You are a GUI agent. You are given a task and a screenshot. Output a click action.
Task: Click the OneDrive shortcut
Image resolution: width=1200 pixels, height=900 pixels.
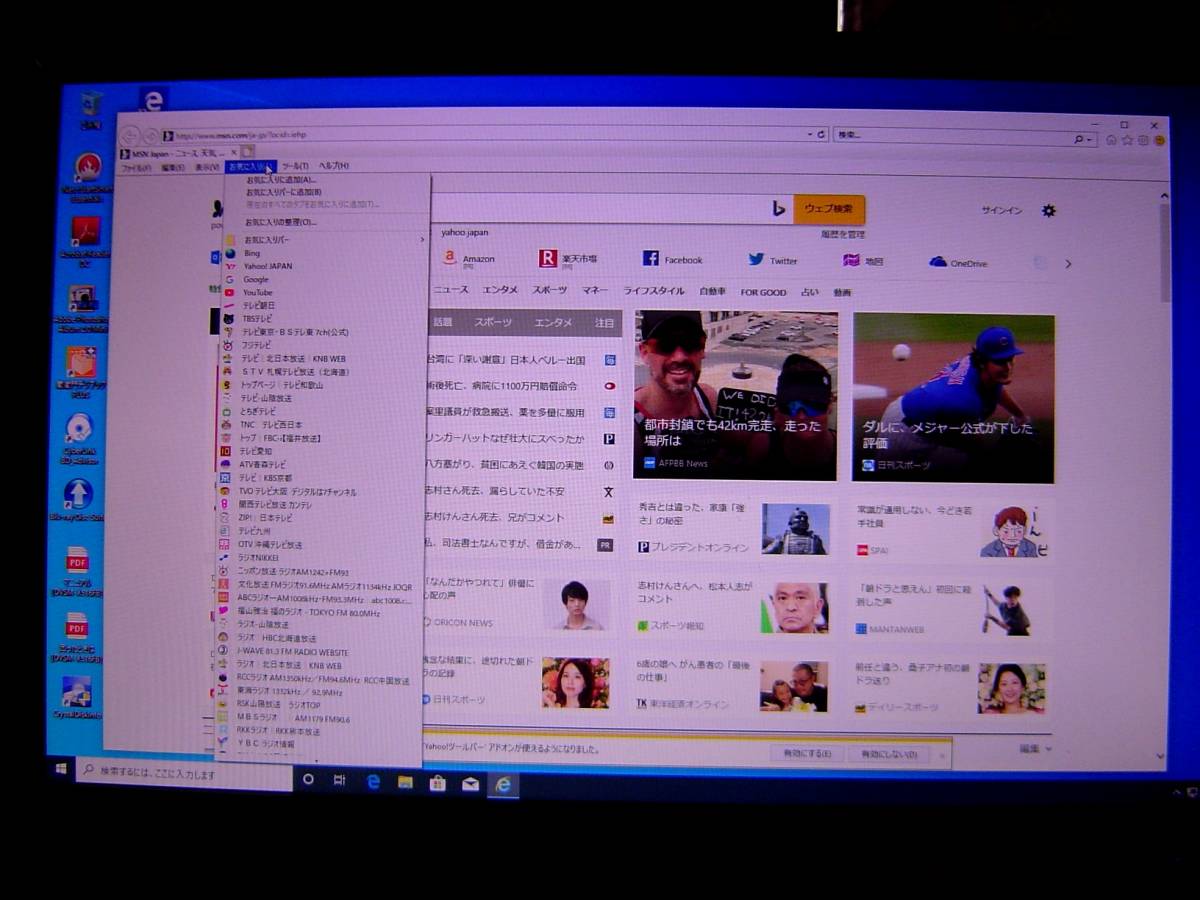(958, 263)
